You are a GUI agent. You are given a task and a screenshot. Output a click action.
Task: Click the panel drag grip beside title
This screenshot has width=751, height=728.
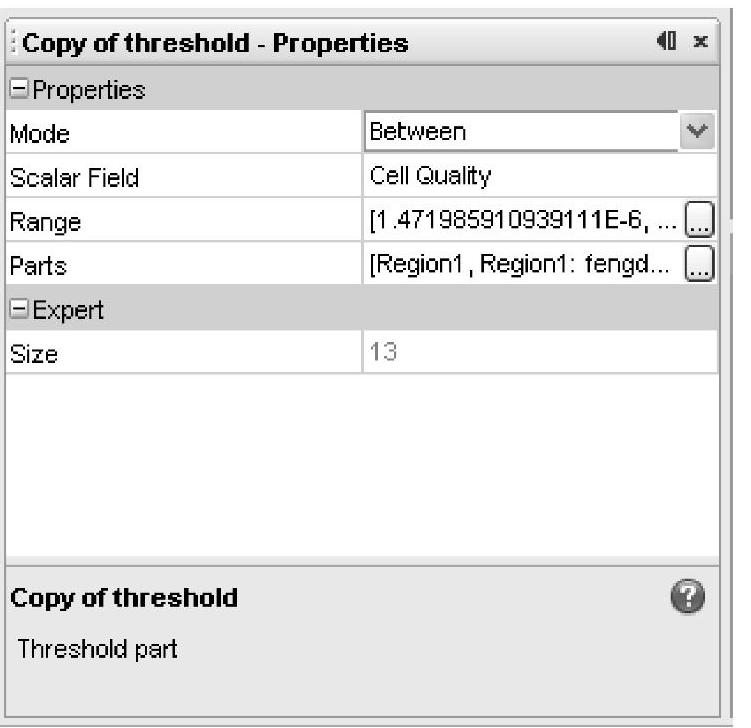[x=13, y=42]
